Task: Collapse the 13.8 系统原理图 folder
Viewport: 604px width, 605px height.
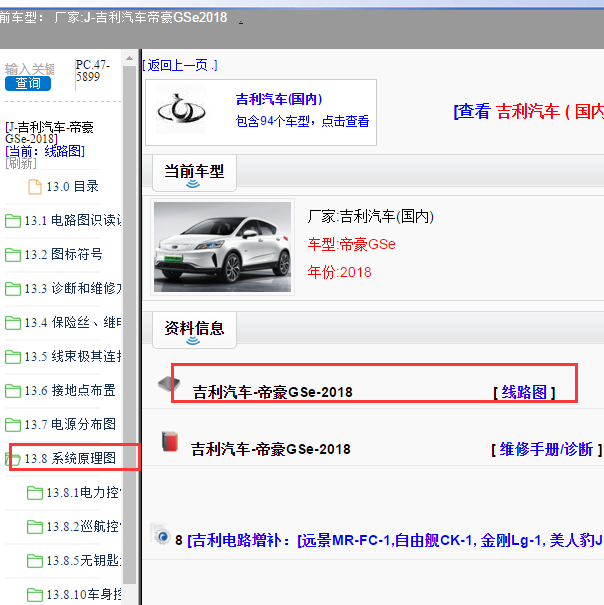Action: (70, 458)
